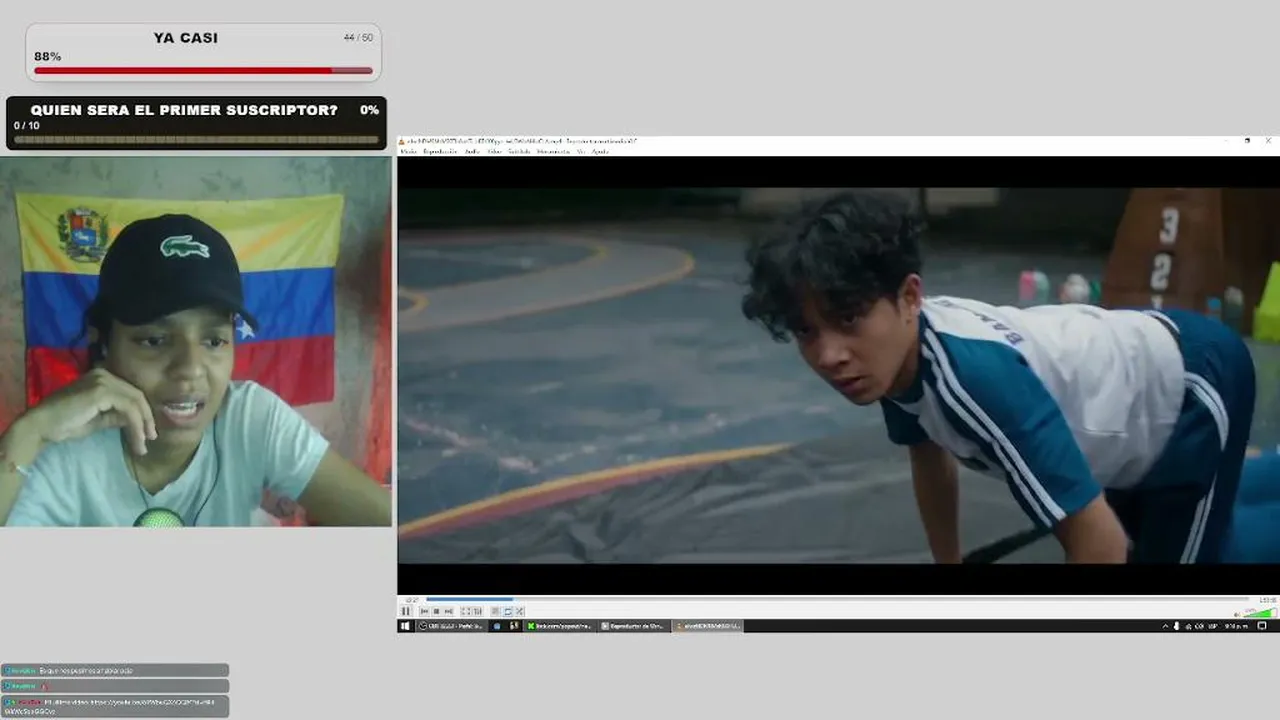1280x720 pixels.
Task: Click the VLC video display area
Action: [838, 375]
